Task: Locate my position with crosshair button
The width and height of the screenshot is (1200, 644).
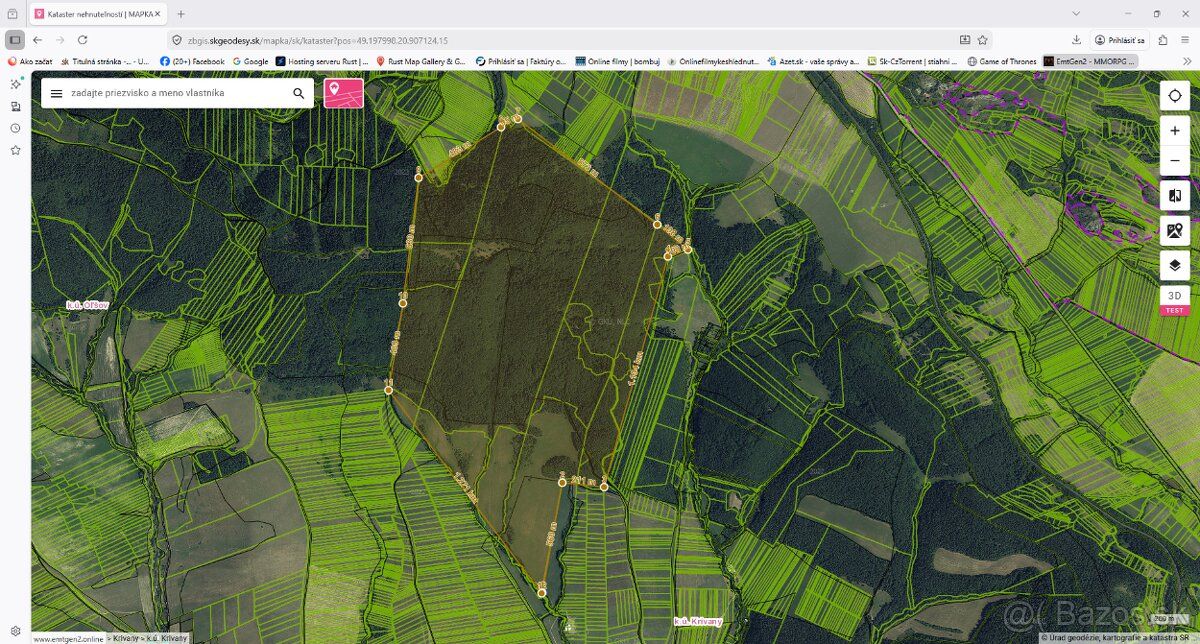Action: [1174, 96]
